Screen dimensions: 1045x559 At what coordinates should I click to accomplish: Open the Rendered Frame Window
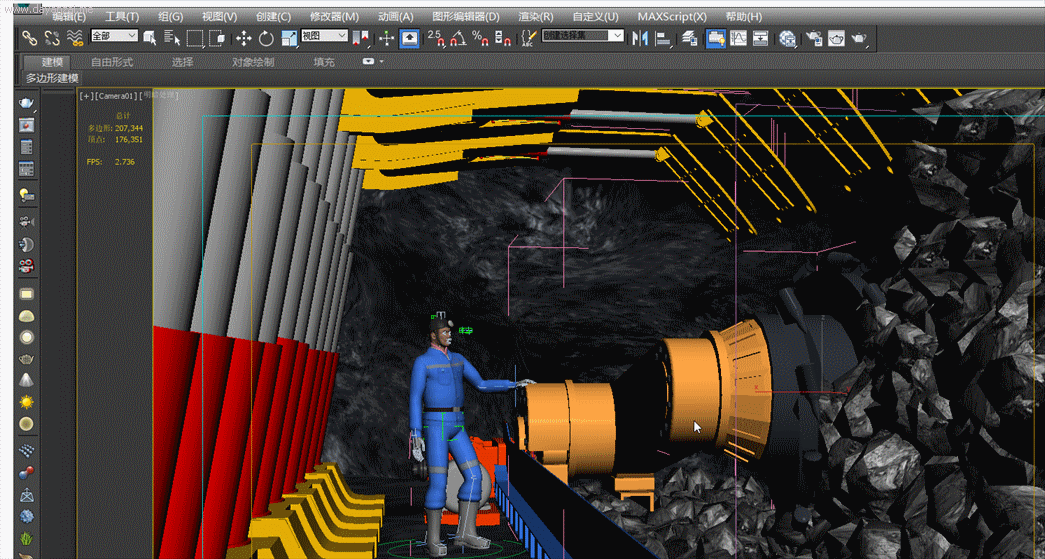pos(836,38)
